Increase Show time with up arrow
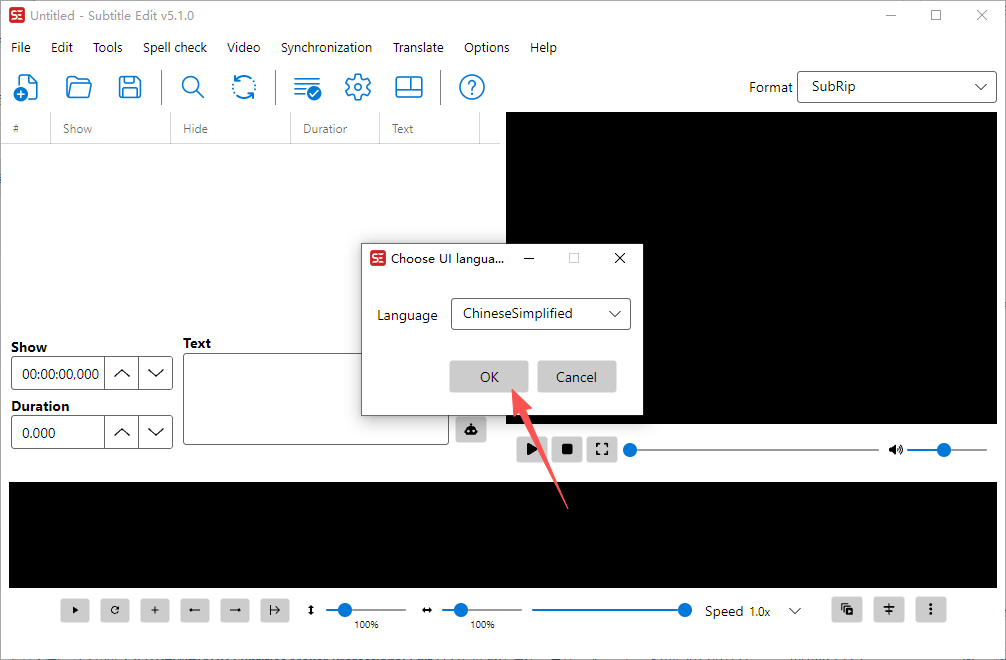The height and width of the screenshot is (660, 1006). pyautogui.click(x=122, y=373)
